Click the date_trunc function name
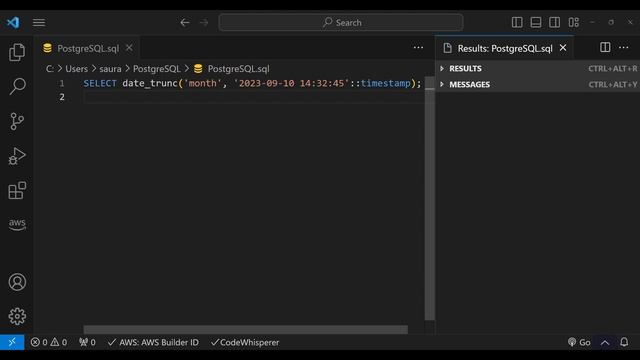This screenshot has height=360, width=640. tap(150, 83)
